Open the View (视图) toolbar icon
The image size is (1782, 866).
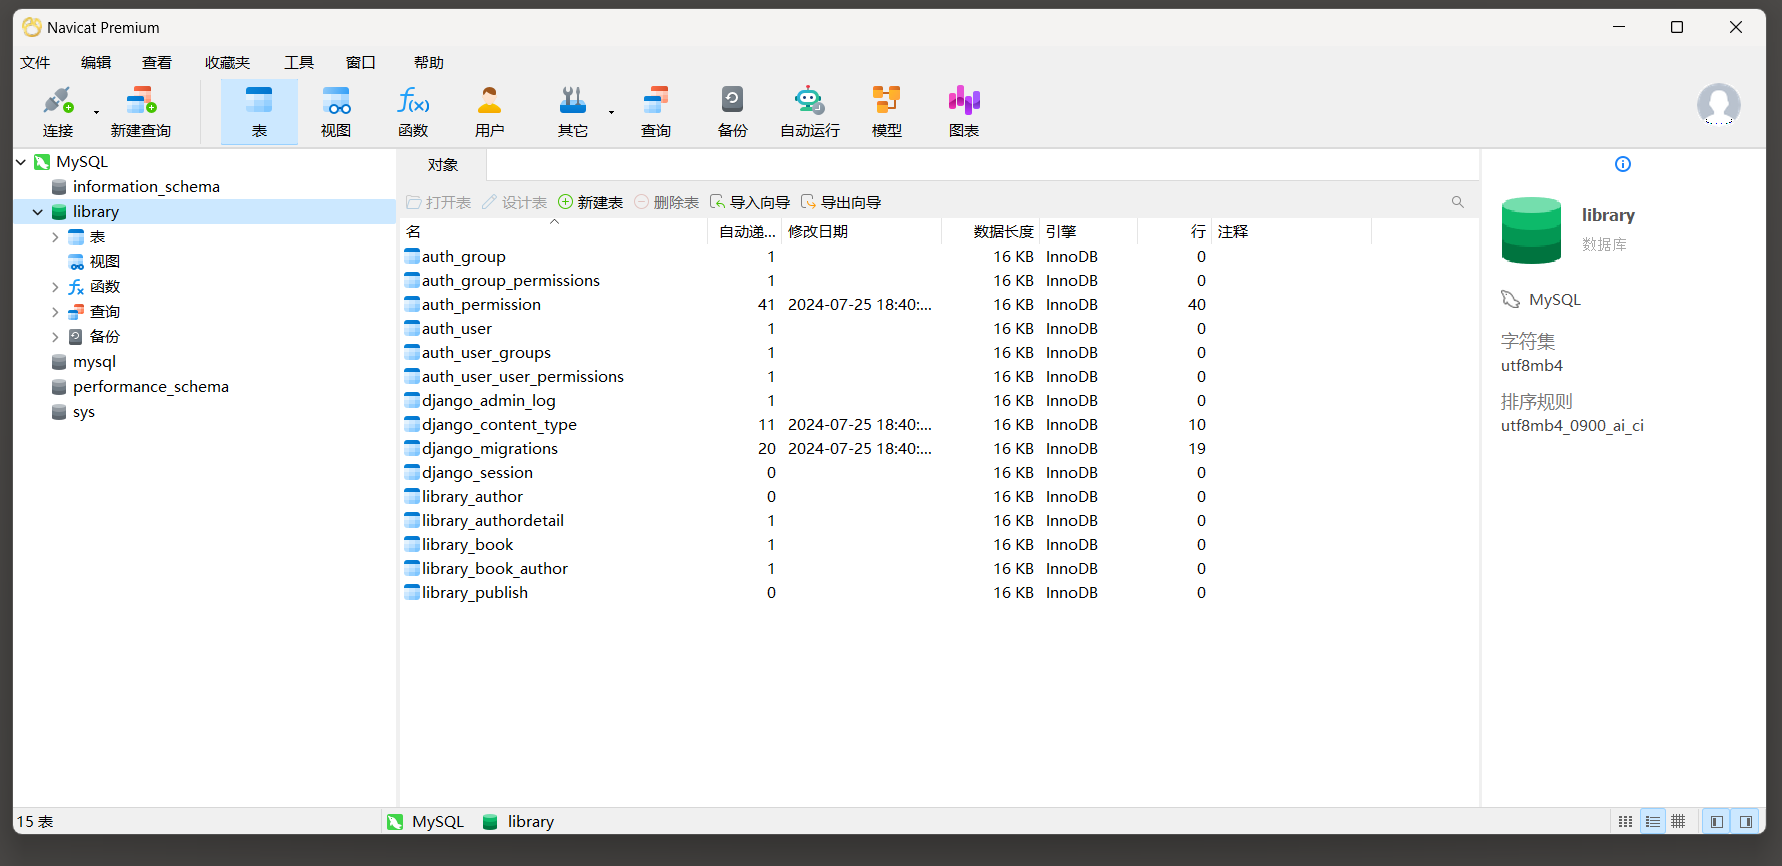(336, 112)
